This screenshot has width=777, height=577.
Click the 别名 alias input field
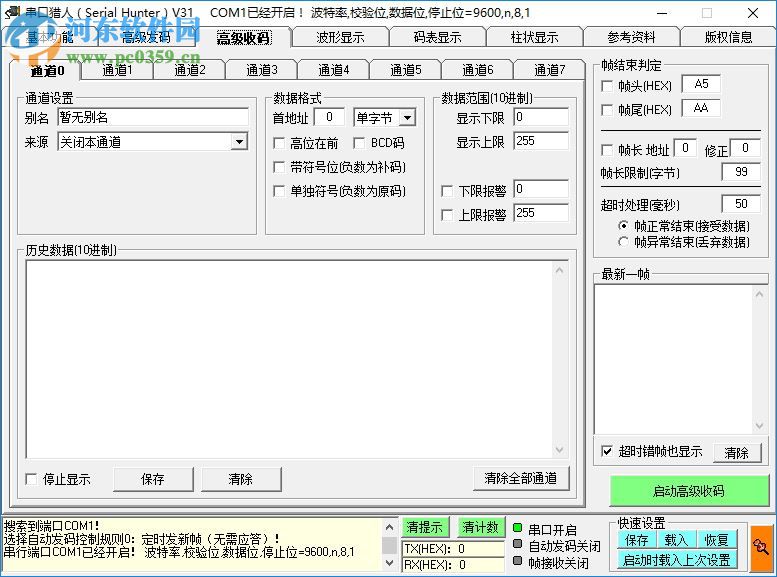tap(153, 117)
